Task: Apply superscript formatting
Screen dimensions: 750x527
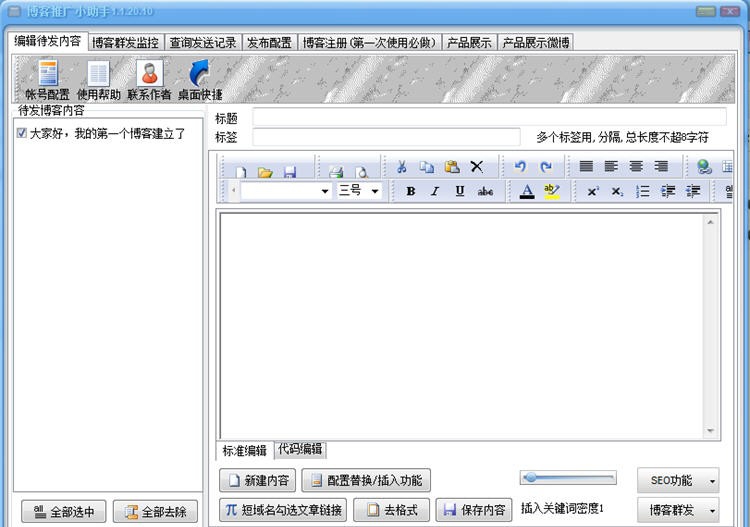Action: coord(593,191)
